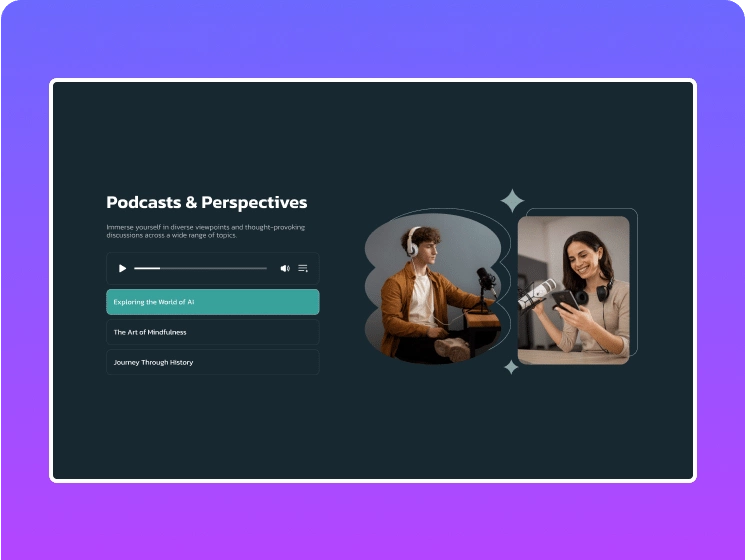The height and width of the screenshot is (560, 745).
Task: Click the played portion of the progress bar
Action: tap(146, 268)
